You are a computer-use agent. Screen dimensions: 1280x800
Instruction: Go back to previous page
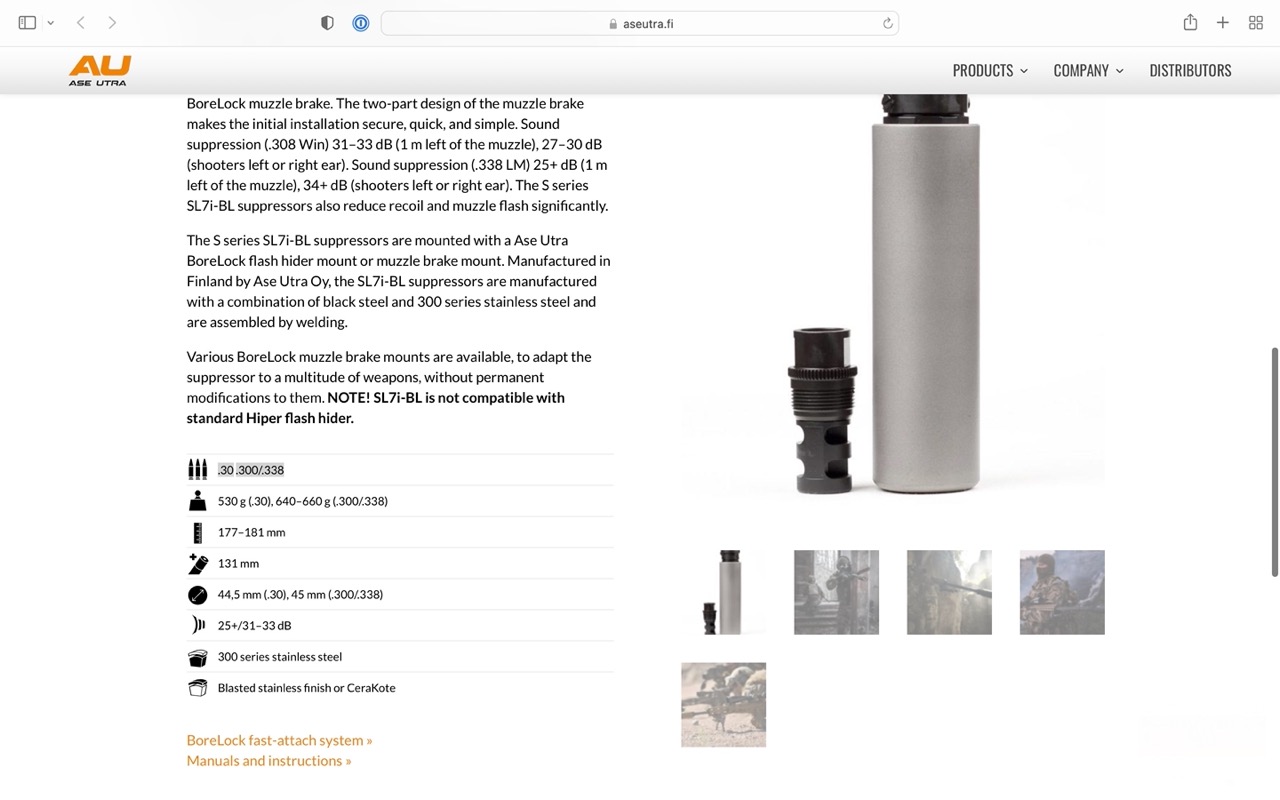(81, 23)
